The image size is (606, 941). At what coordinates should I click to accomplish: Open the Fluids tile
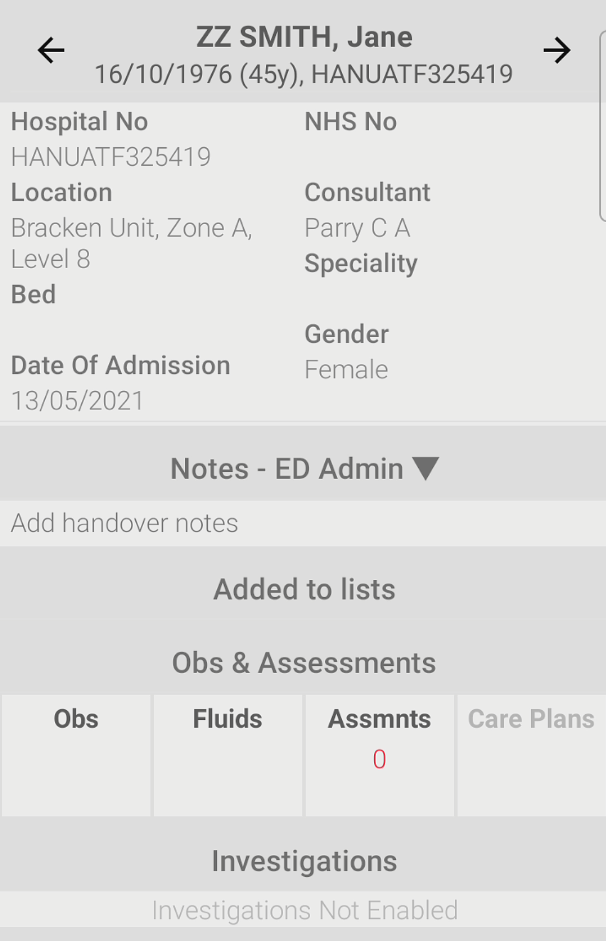coord(228,755)
